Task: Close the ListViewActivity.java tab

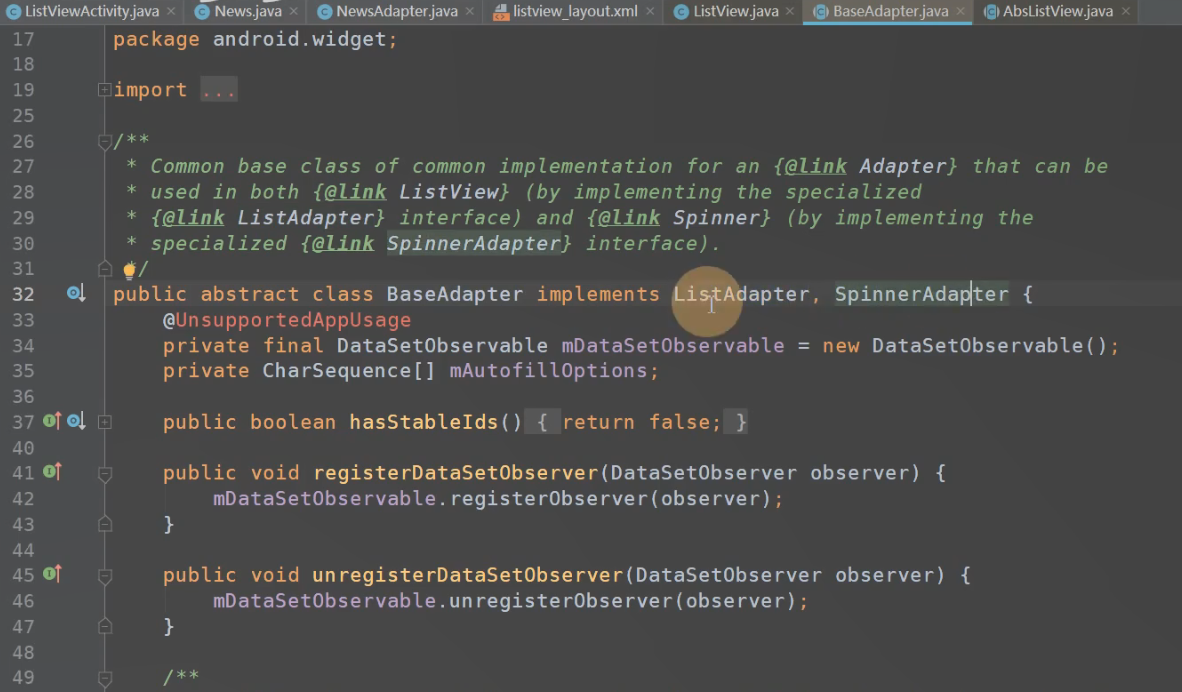Action: 171,11
